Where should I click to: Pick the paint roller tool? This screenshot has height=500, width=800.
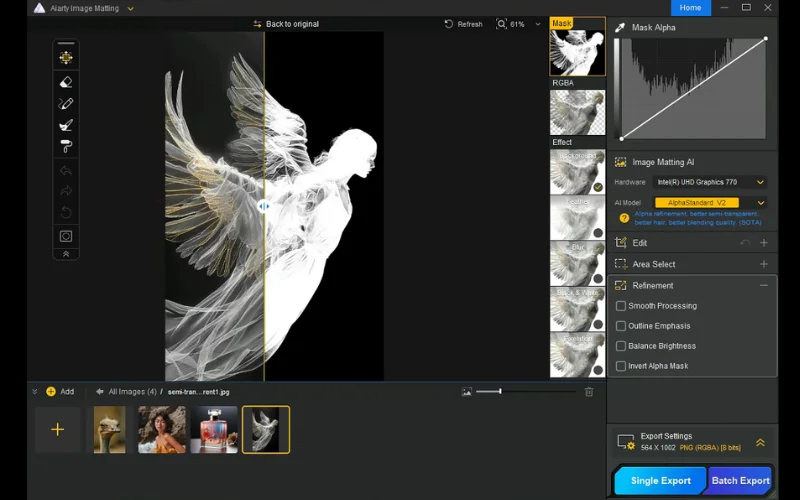point(66,146)
